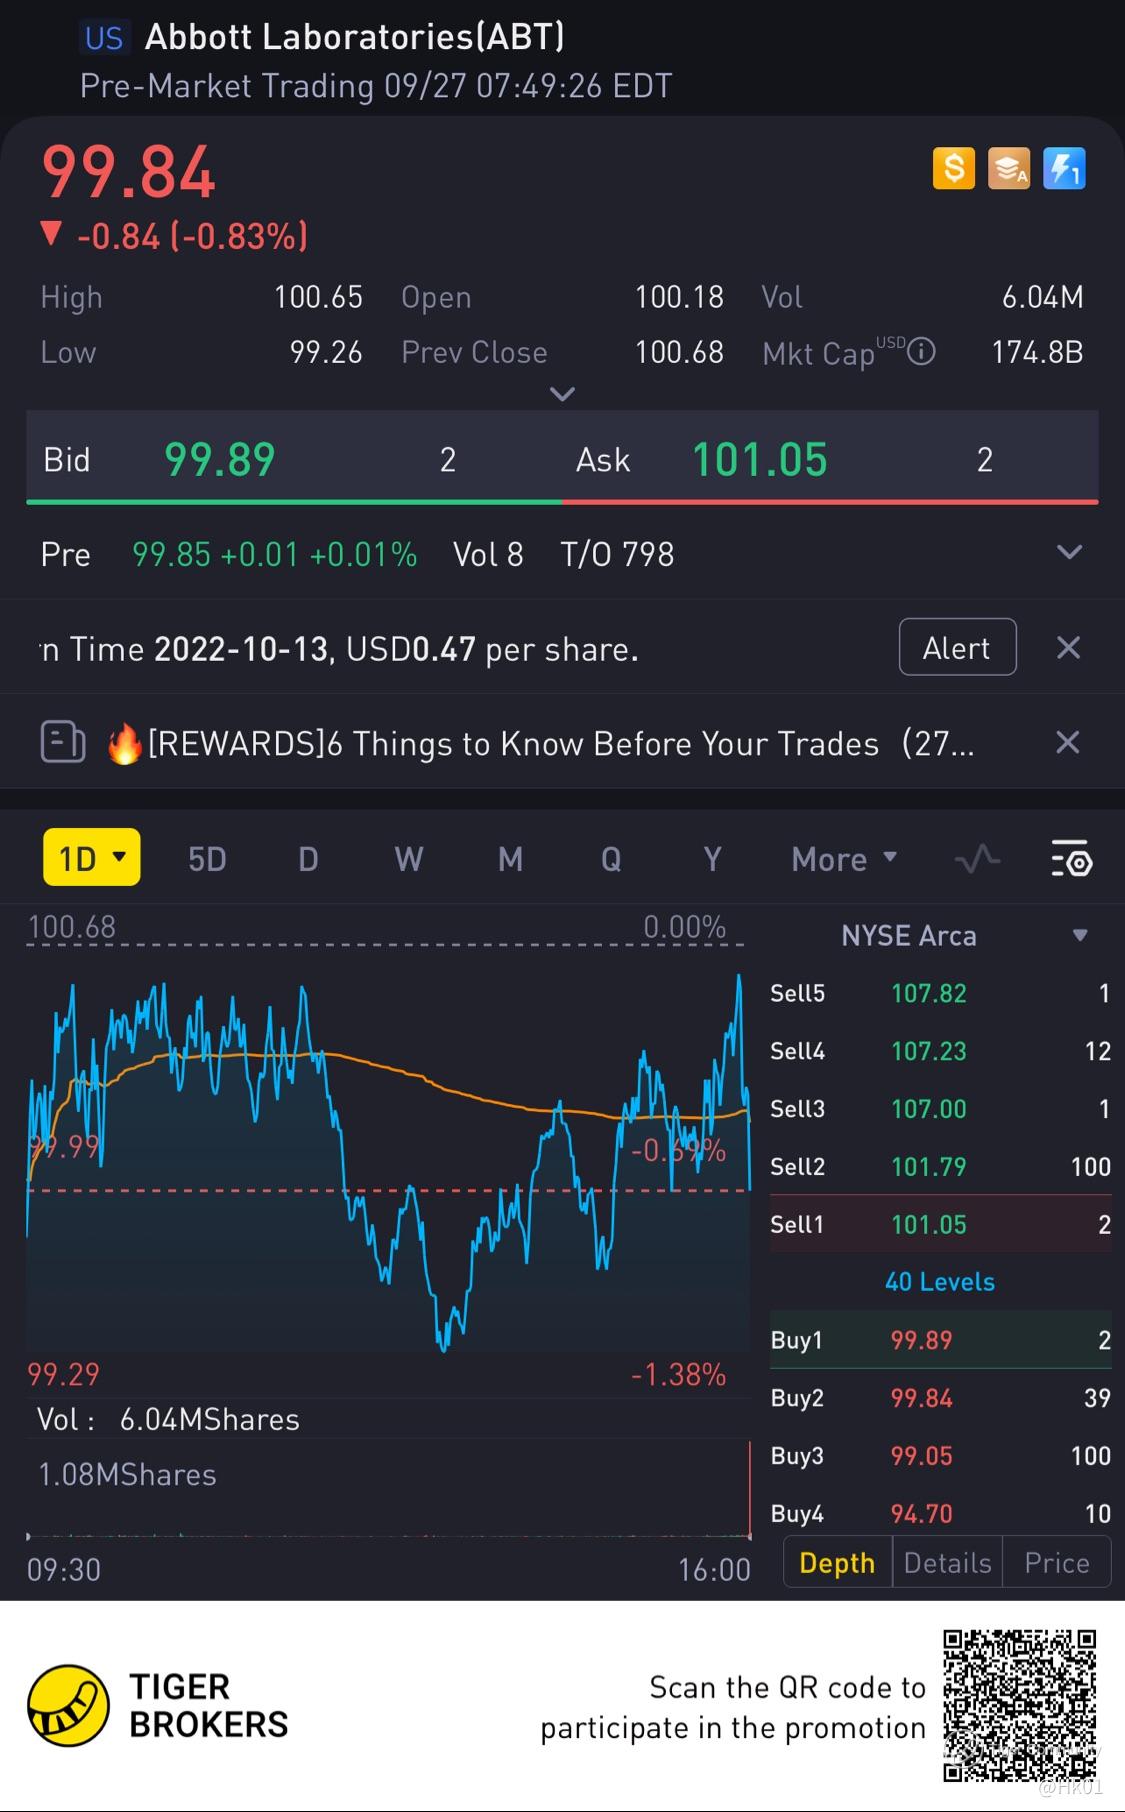Open the 40 Levels link
The height and width of the screenshot is (1812, 1125).
(x=940, y=1282)
